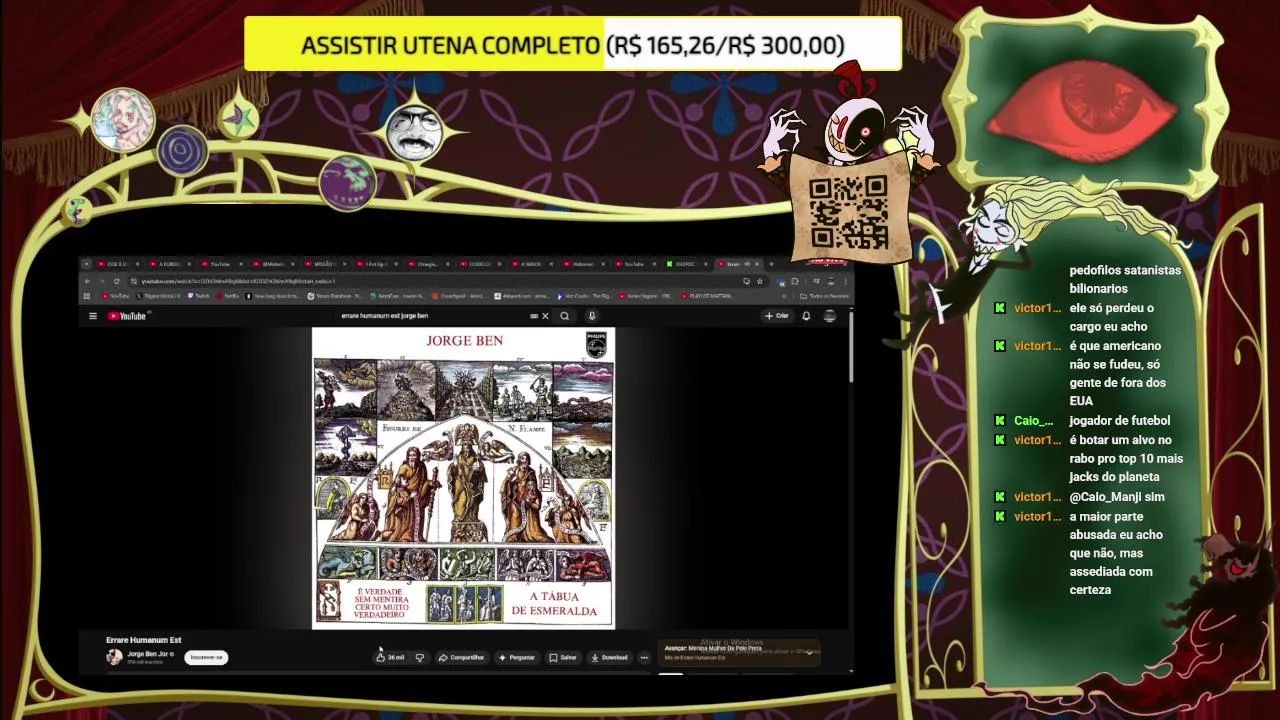The height and width of the screenshot is (720, 1280).
Task: Click the Jorge Ben album cover video
Action: (464, 478)
